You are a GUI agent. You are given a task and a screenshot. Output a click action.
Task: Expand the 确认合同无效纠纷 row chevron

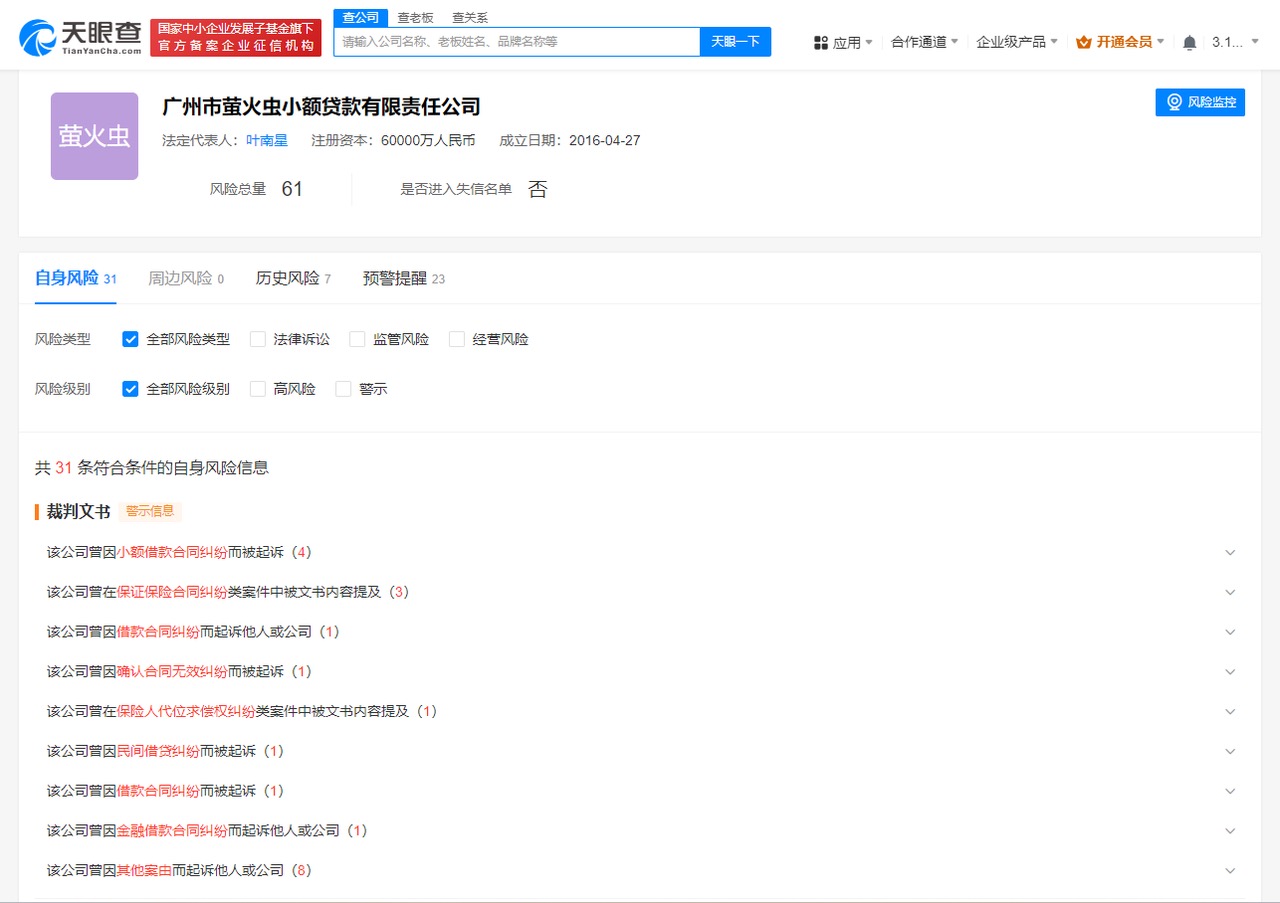[1230, 672]
